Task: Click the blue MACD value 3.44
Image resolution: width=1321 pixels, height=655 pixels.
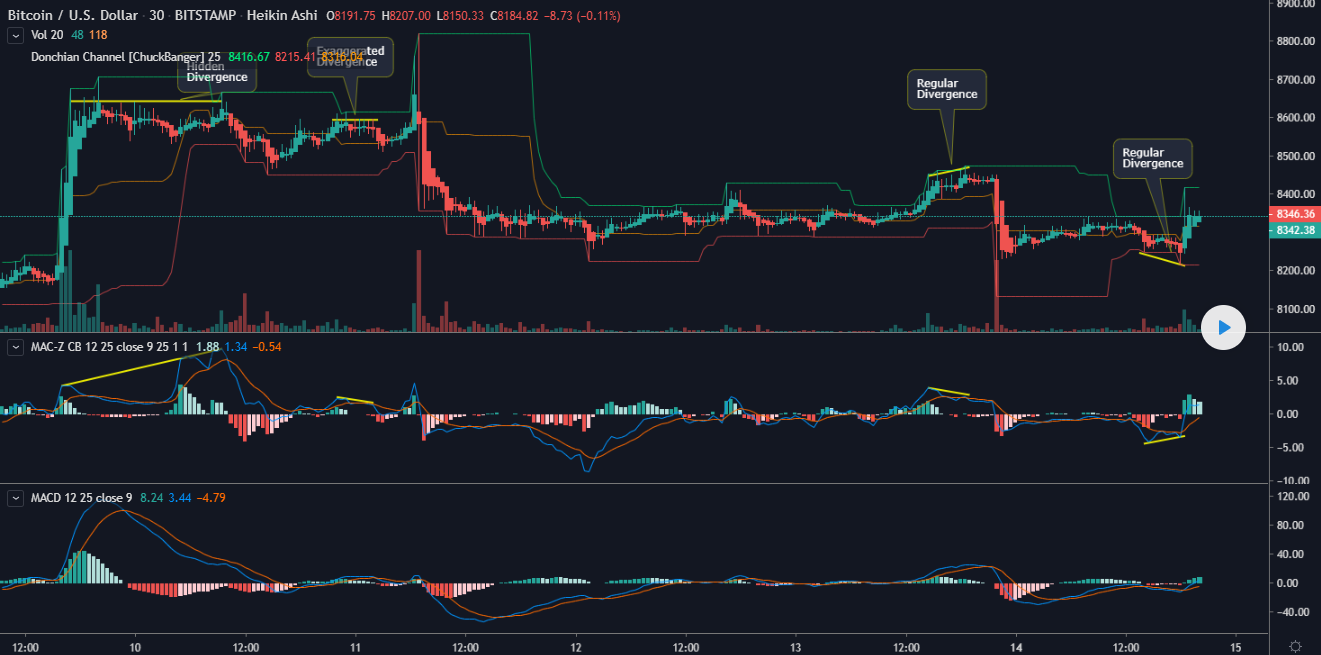Action: pos(180,497)
